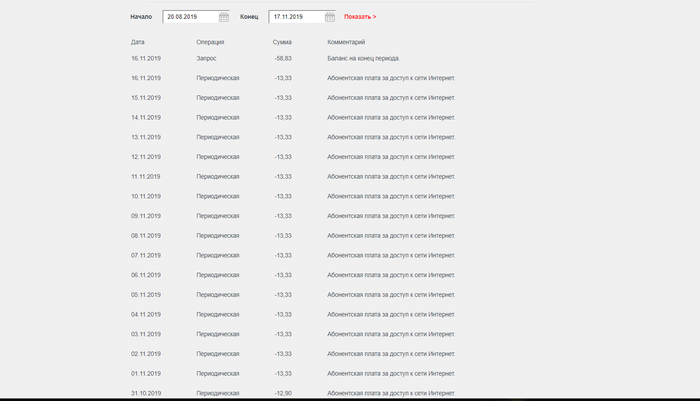Click the Сумма column header

(x=282, y=42)
